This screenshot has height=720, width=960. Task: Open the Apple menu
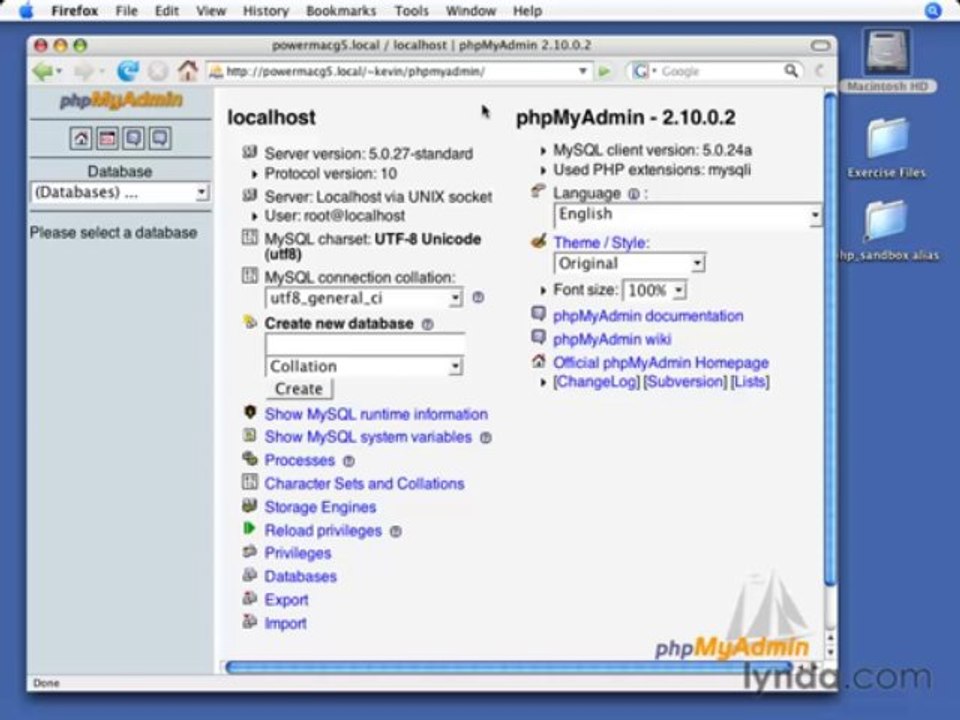pos(26,10)
